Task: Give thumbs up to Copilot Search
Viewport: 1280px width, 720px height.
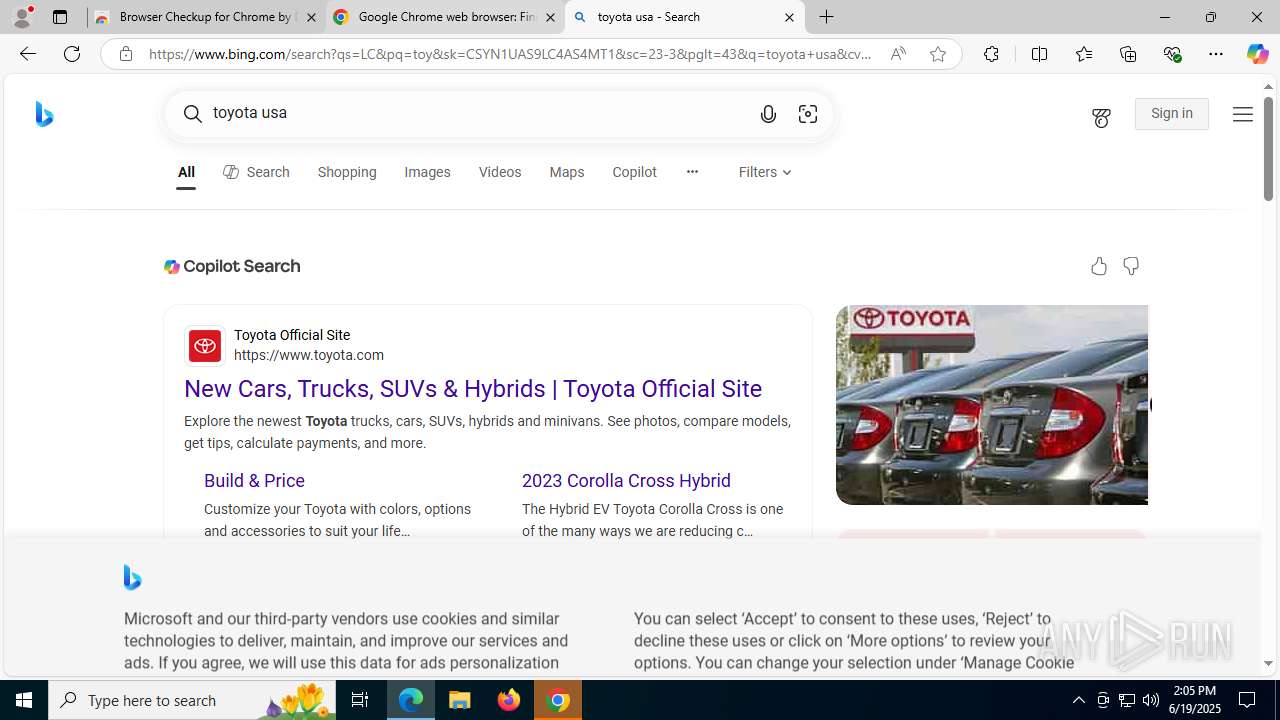Action: [1099, 266]
